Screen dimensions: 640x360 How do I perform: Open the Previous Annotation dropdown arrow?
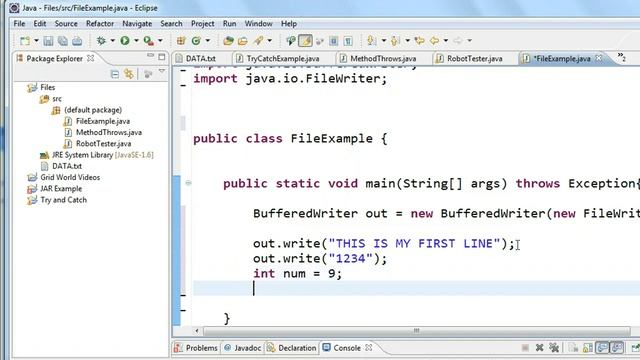(x=407, y=40)
